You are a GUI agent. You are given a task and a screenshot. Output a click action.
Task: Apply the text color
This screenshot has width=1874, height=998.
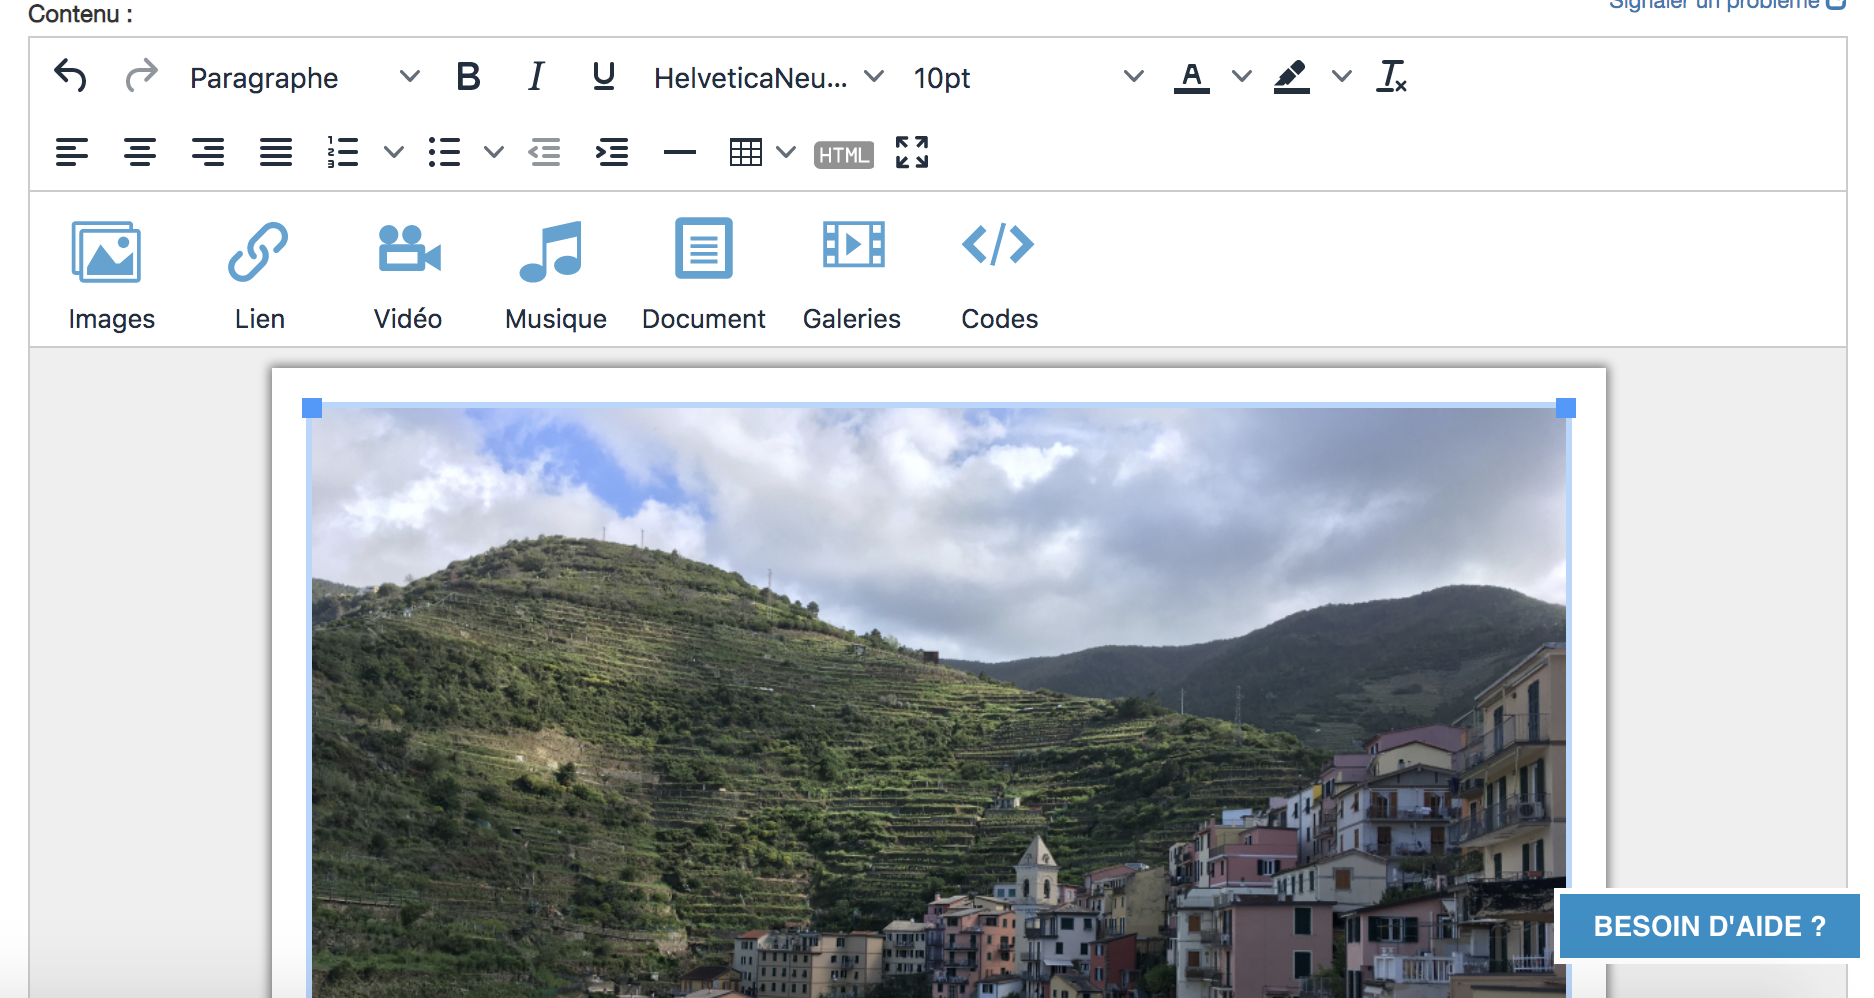coord(1191,76)
